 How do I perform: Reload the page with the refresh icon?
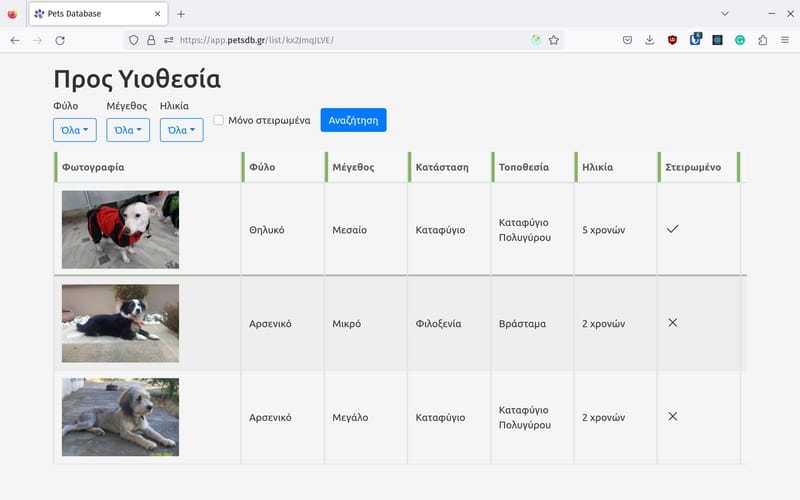pos(60,40)
